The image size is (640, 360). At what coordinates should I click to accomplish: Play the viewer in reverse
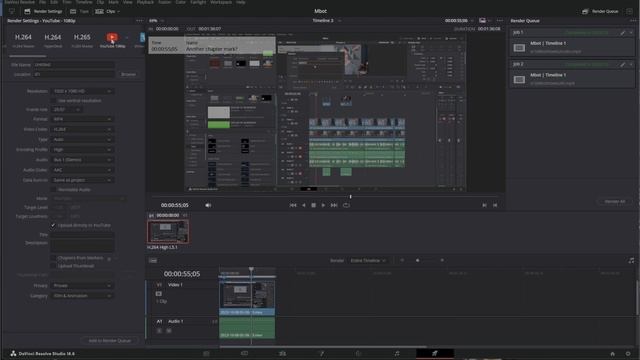pyautogui.click(x=304, y=205)
